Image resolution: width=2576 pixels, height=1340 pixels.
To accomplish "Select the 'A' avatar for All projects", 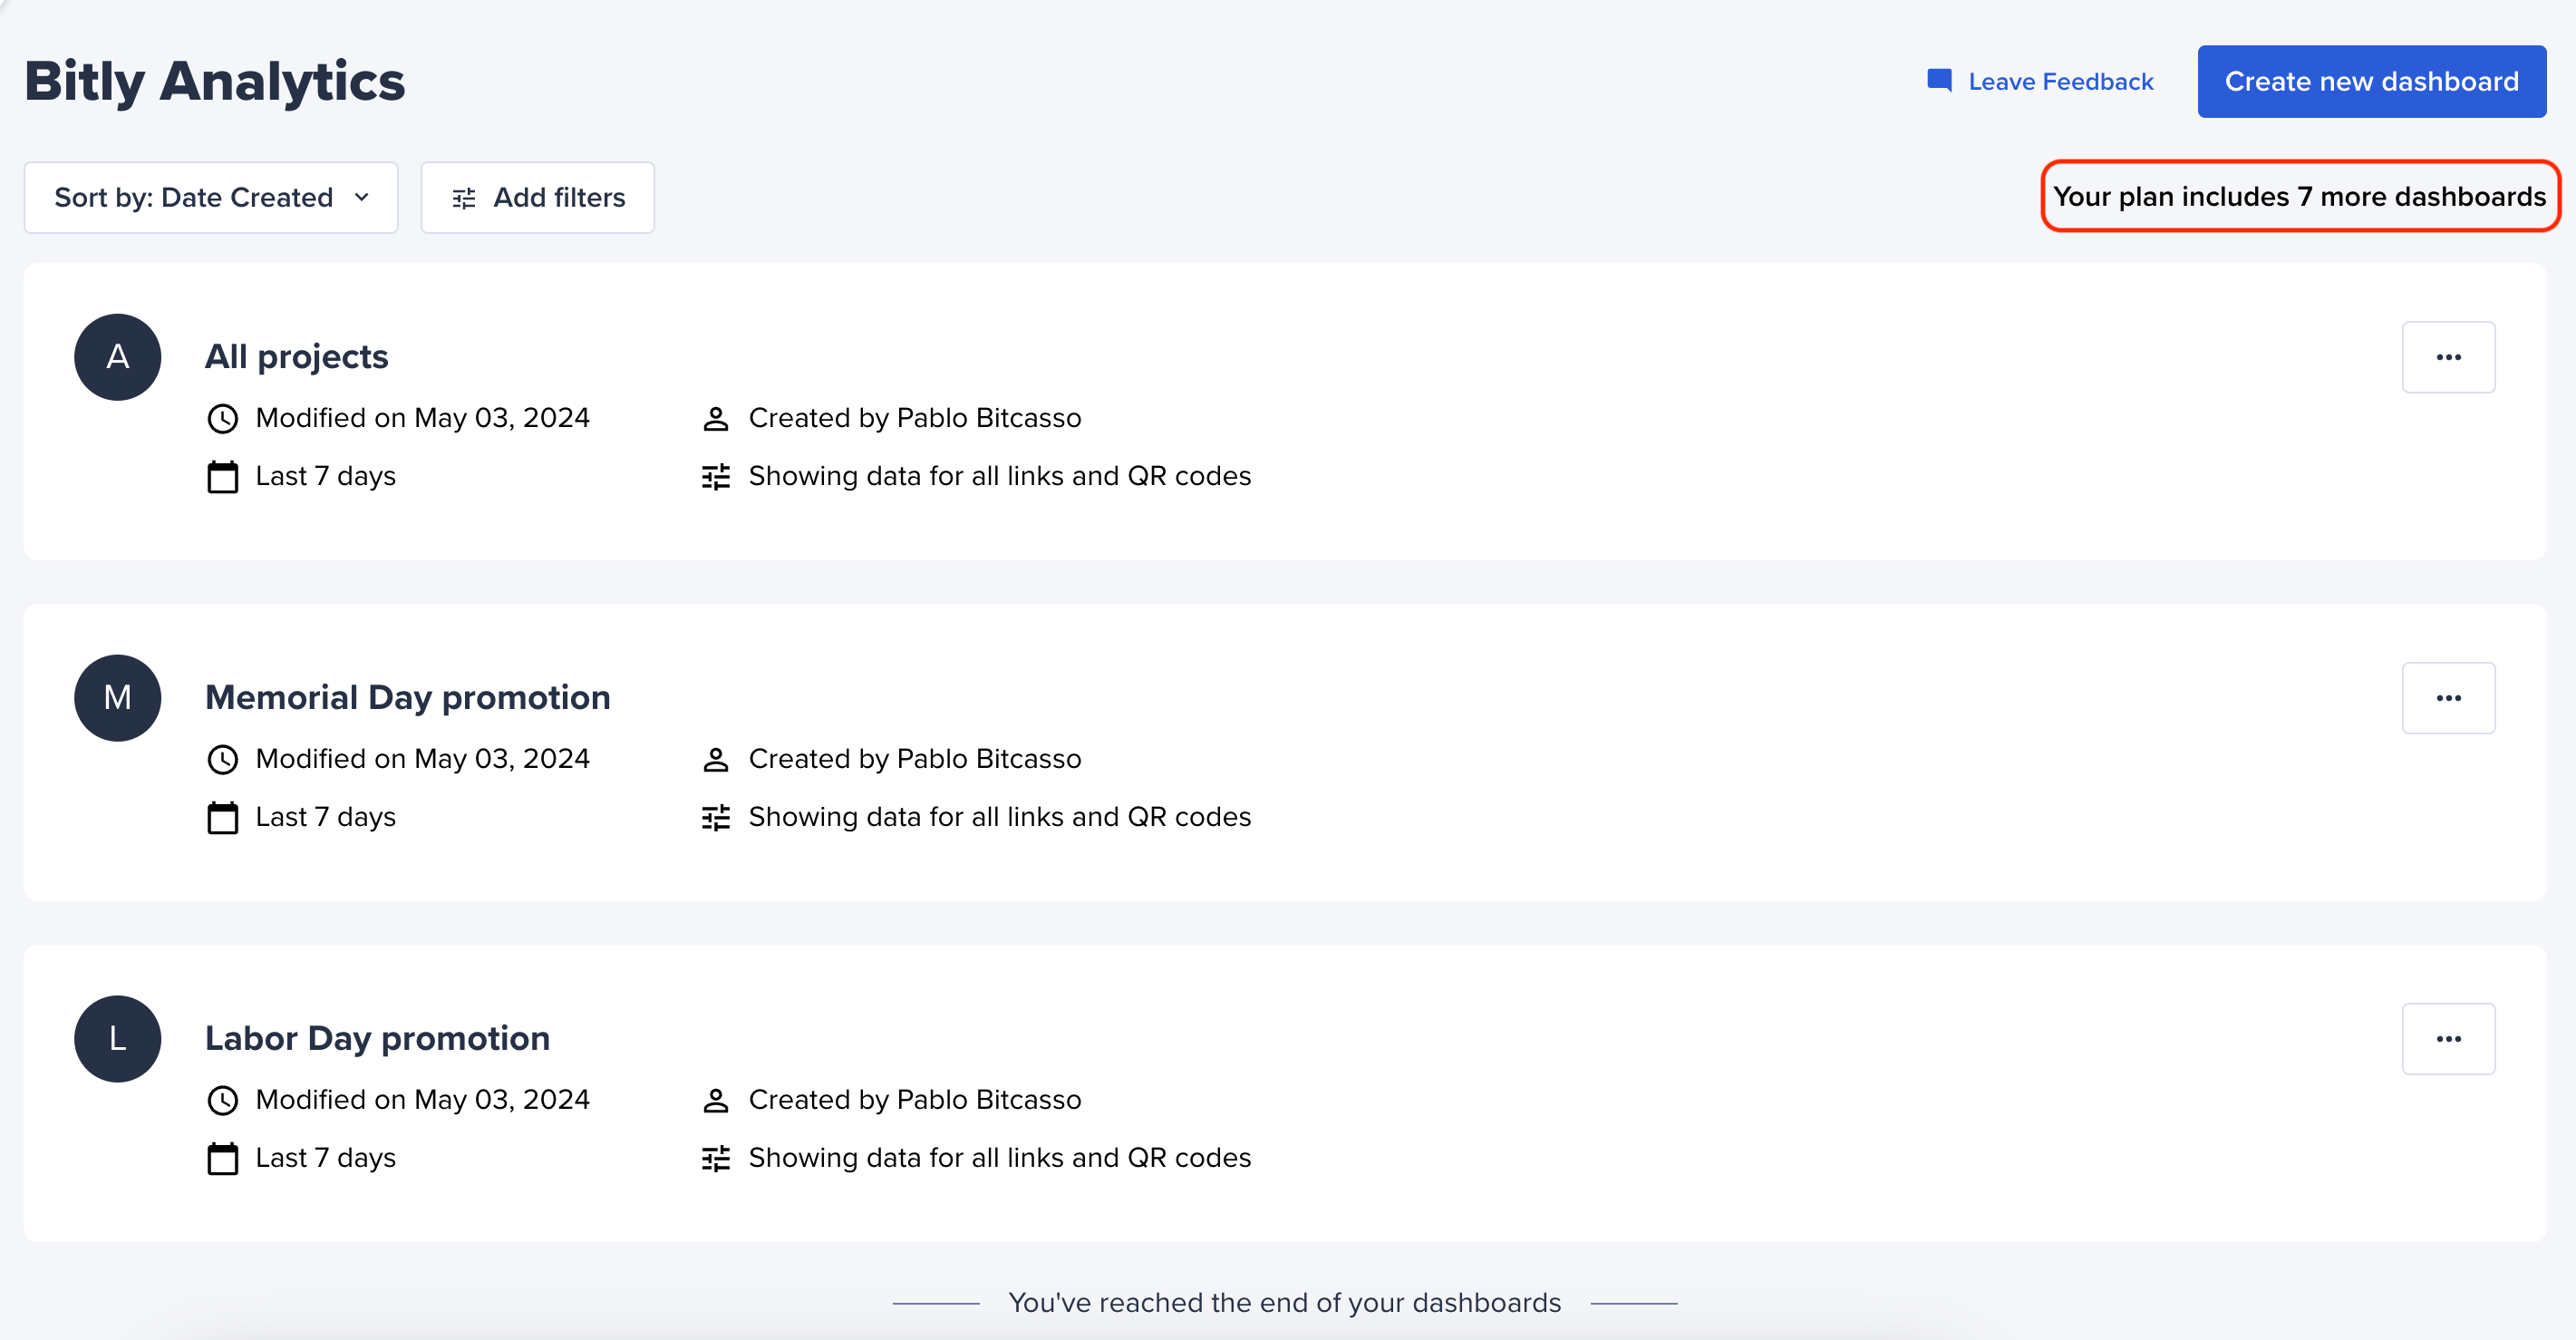I will 117,357.
